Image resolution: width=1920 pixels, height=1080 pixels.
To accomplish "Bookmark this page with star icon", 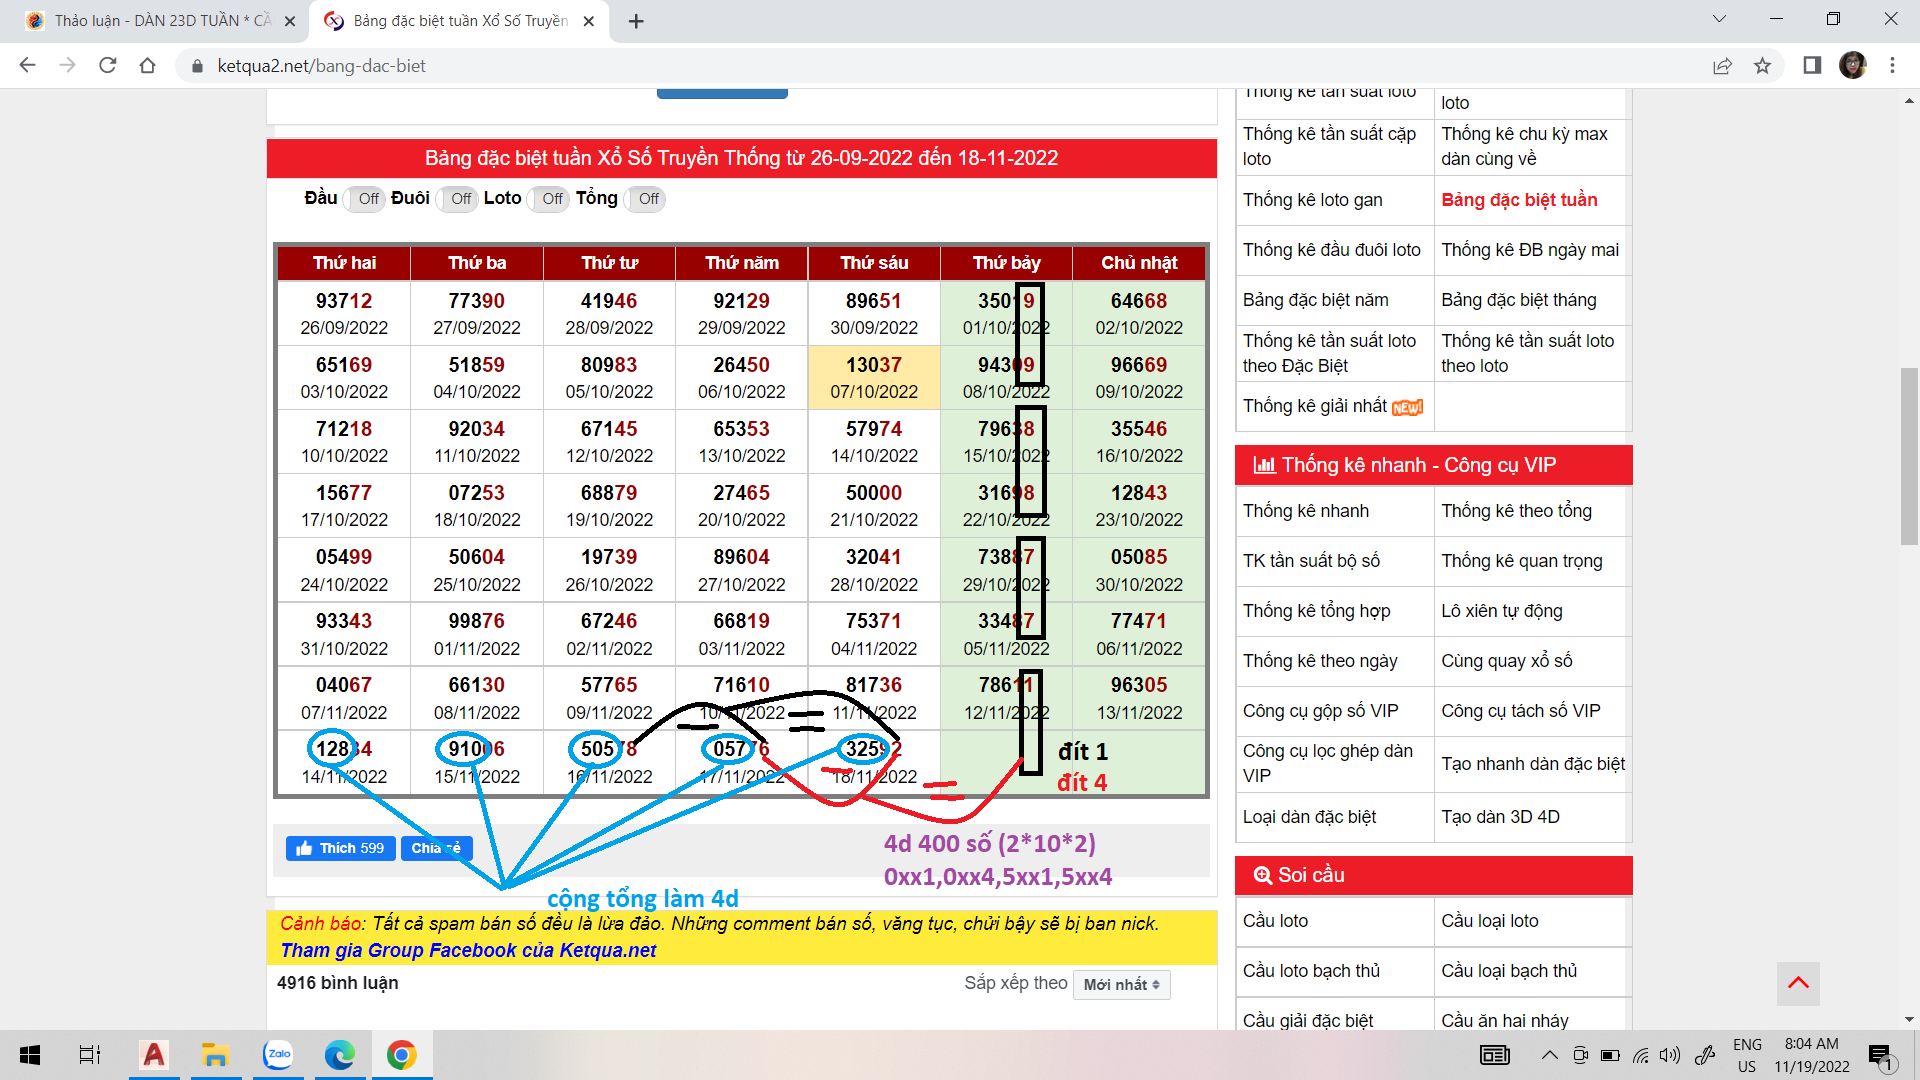I will 1762,66.
